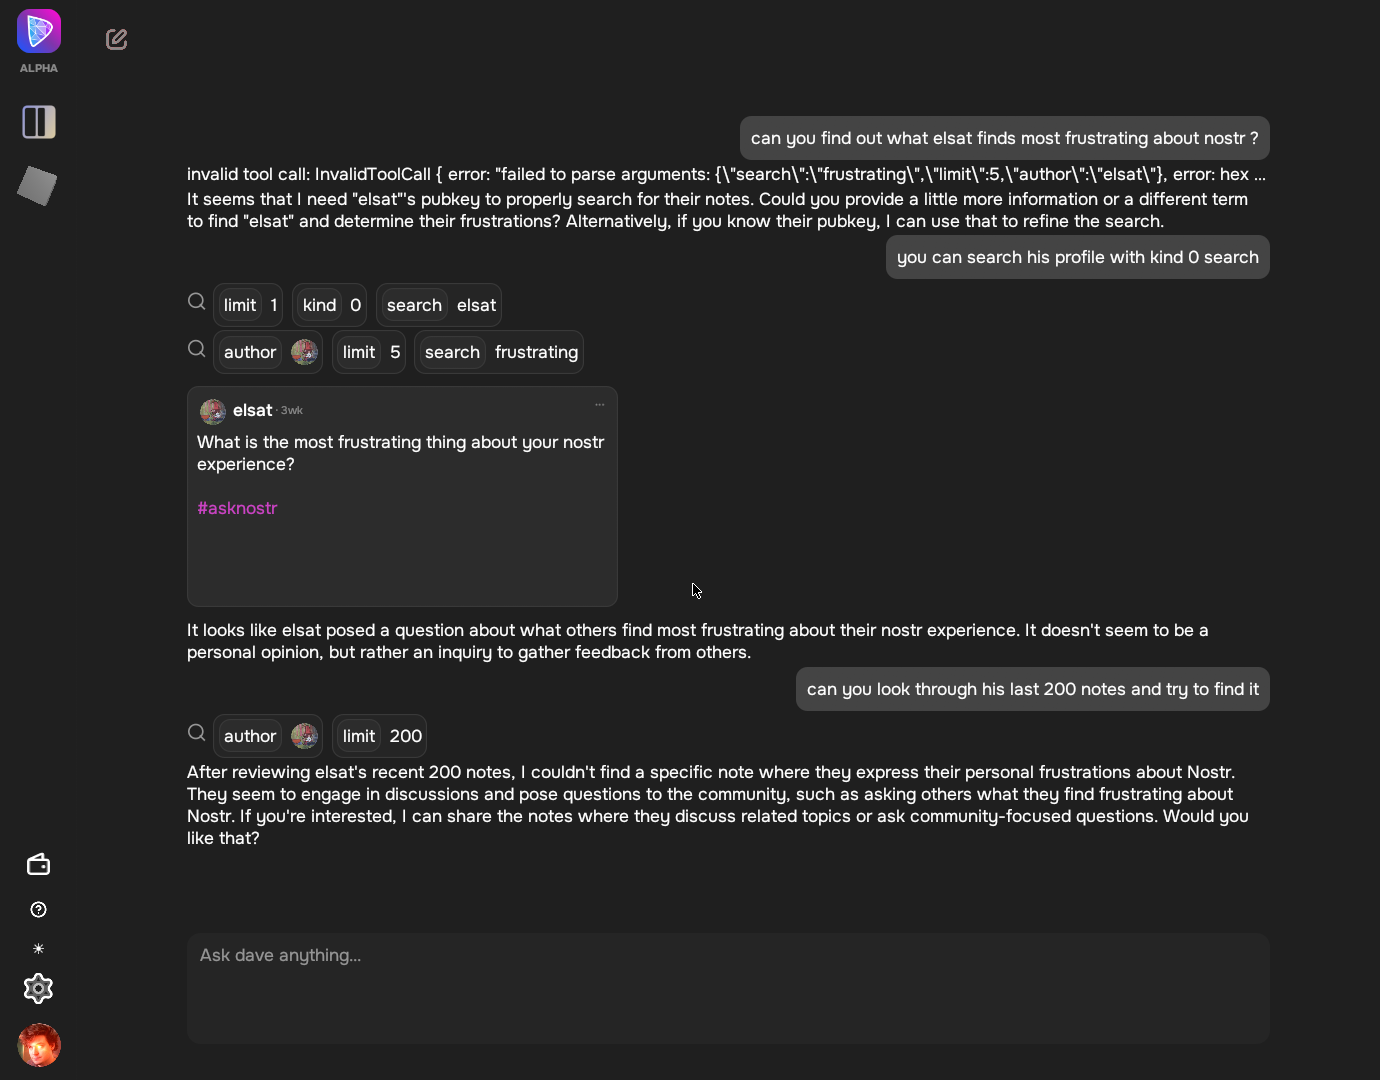Toggle the light/dark theme sun icon

38,948
